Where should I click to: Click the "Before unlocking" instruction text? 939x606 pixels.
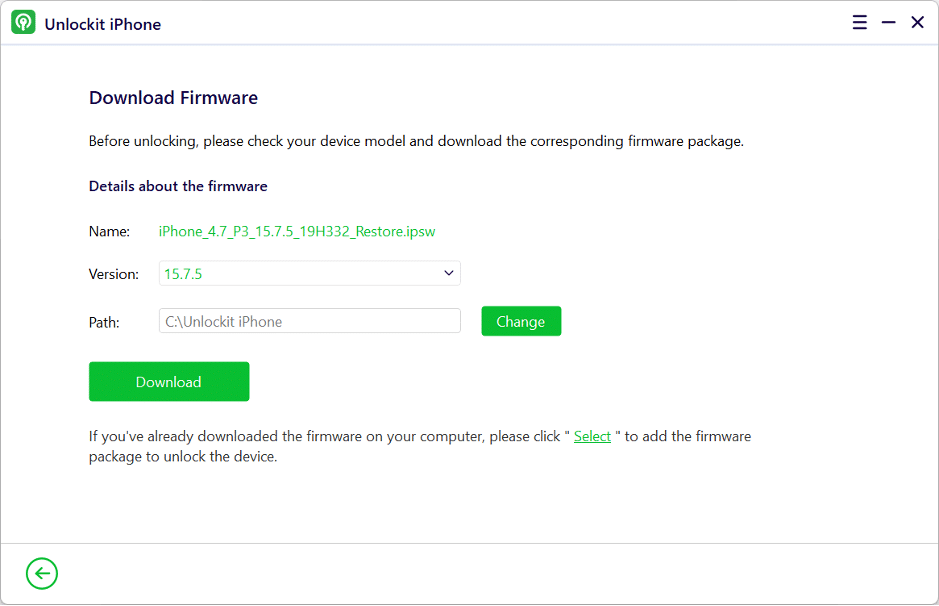pos(416,141)
